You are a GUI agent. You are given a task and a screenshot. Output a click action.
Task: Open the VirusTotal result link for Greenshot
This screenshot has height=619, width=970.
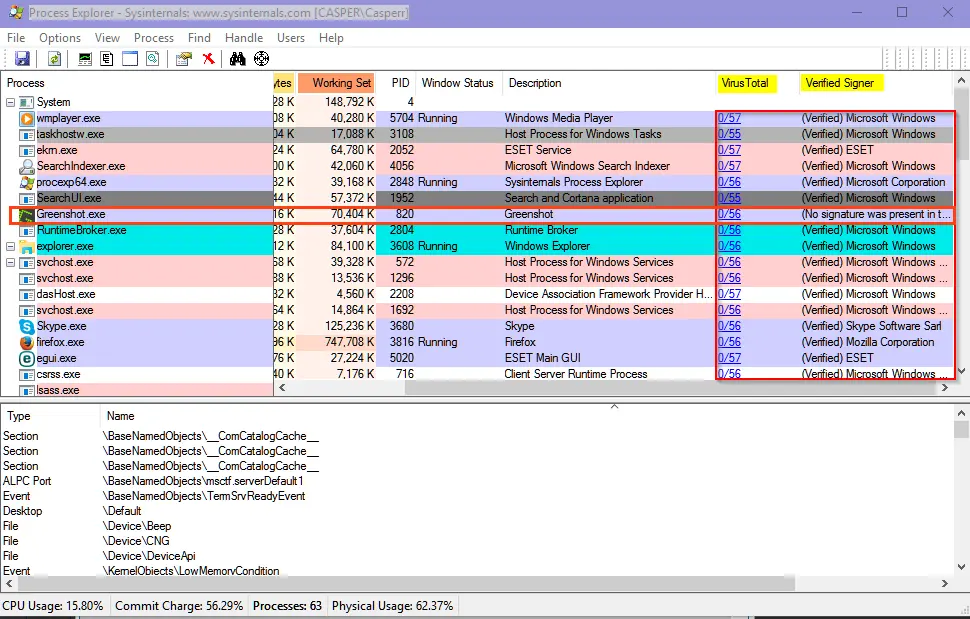click(x=729, y=214)
